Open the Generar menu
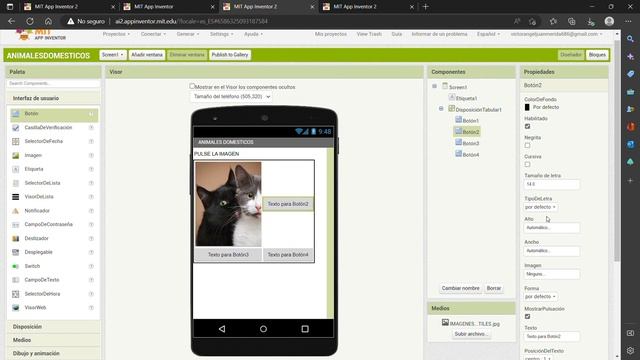This screenshot has height=360, width=640. [188, 34]
